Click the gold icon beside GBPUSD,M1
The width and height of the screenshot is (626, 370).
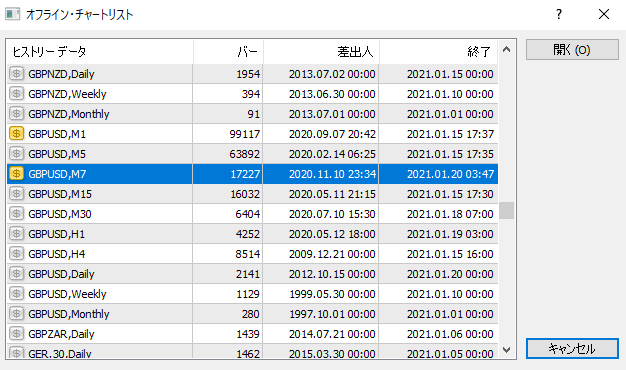(x=16, y=134)
